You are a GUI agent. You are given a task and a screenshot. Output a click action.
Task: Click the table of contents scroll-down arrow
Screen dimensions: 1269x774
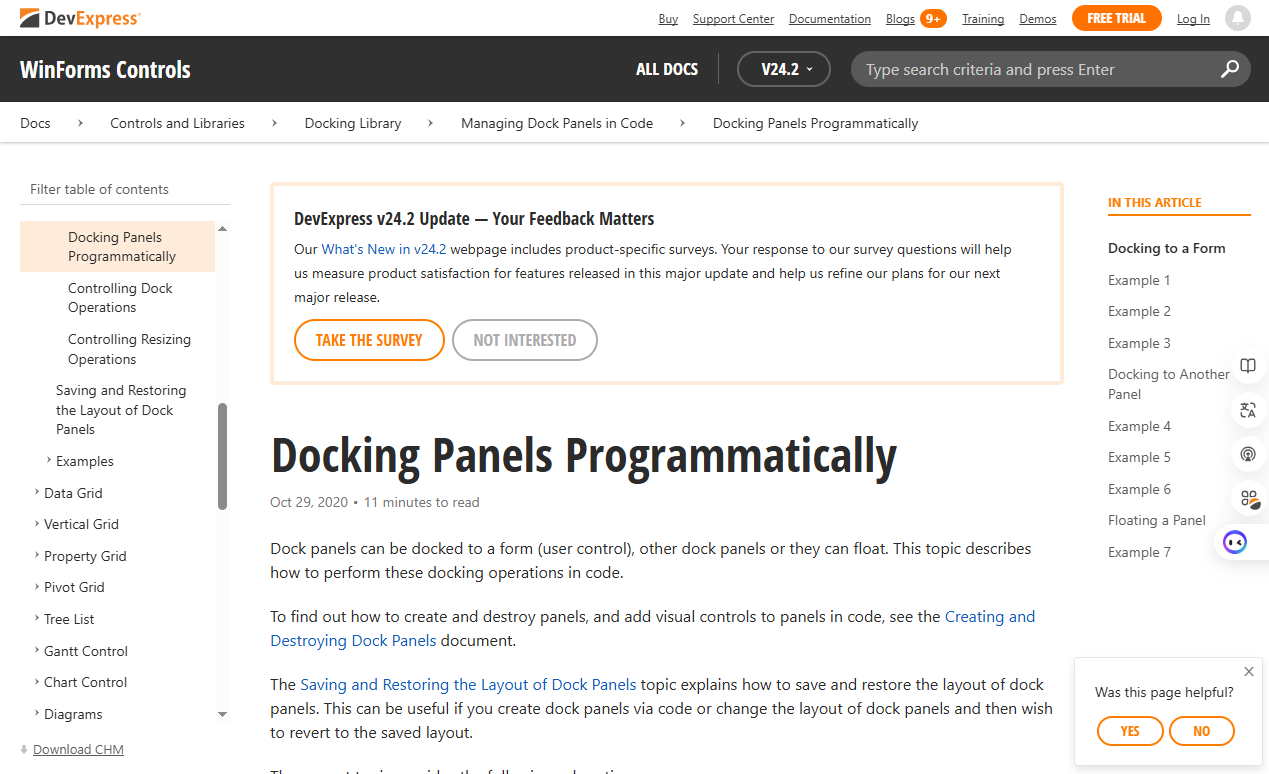coord(222,714)
